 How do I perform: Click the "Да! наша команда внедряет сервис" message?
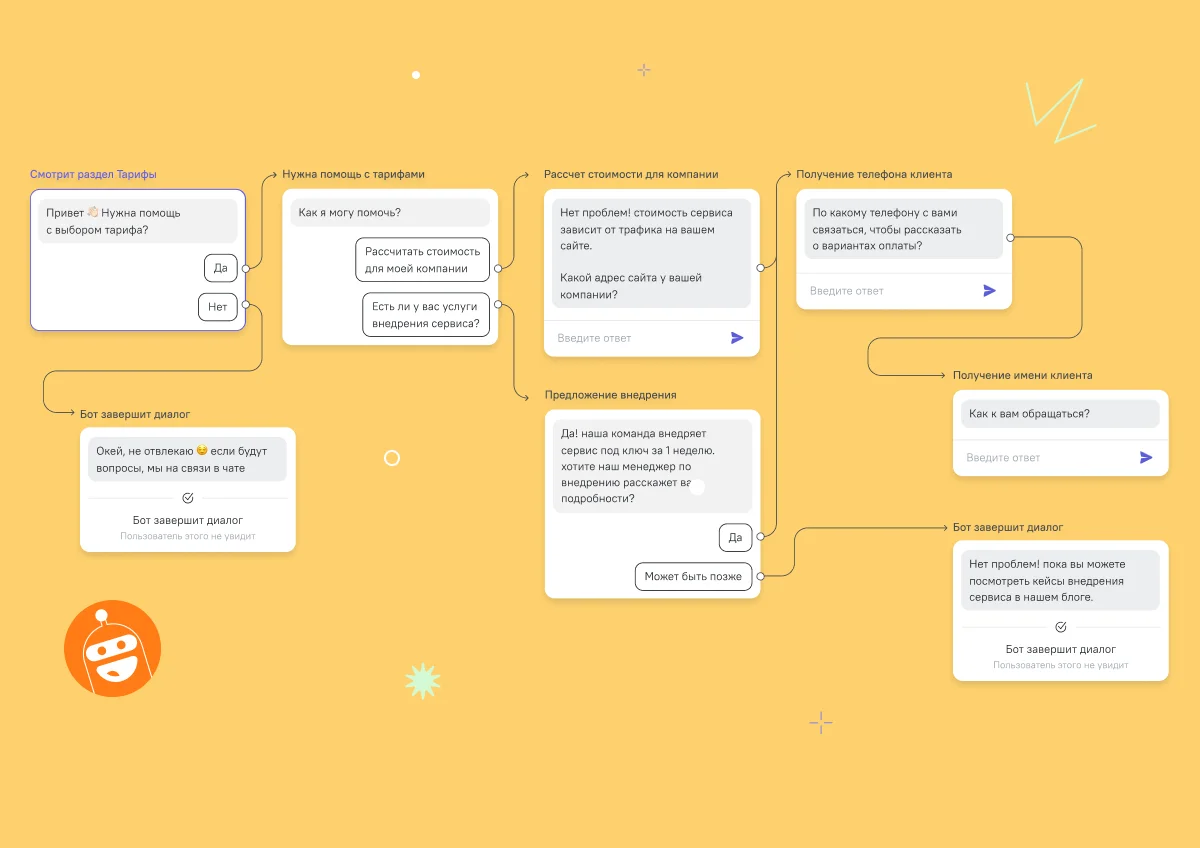652,466
